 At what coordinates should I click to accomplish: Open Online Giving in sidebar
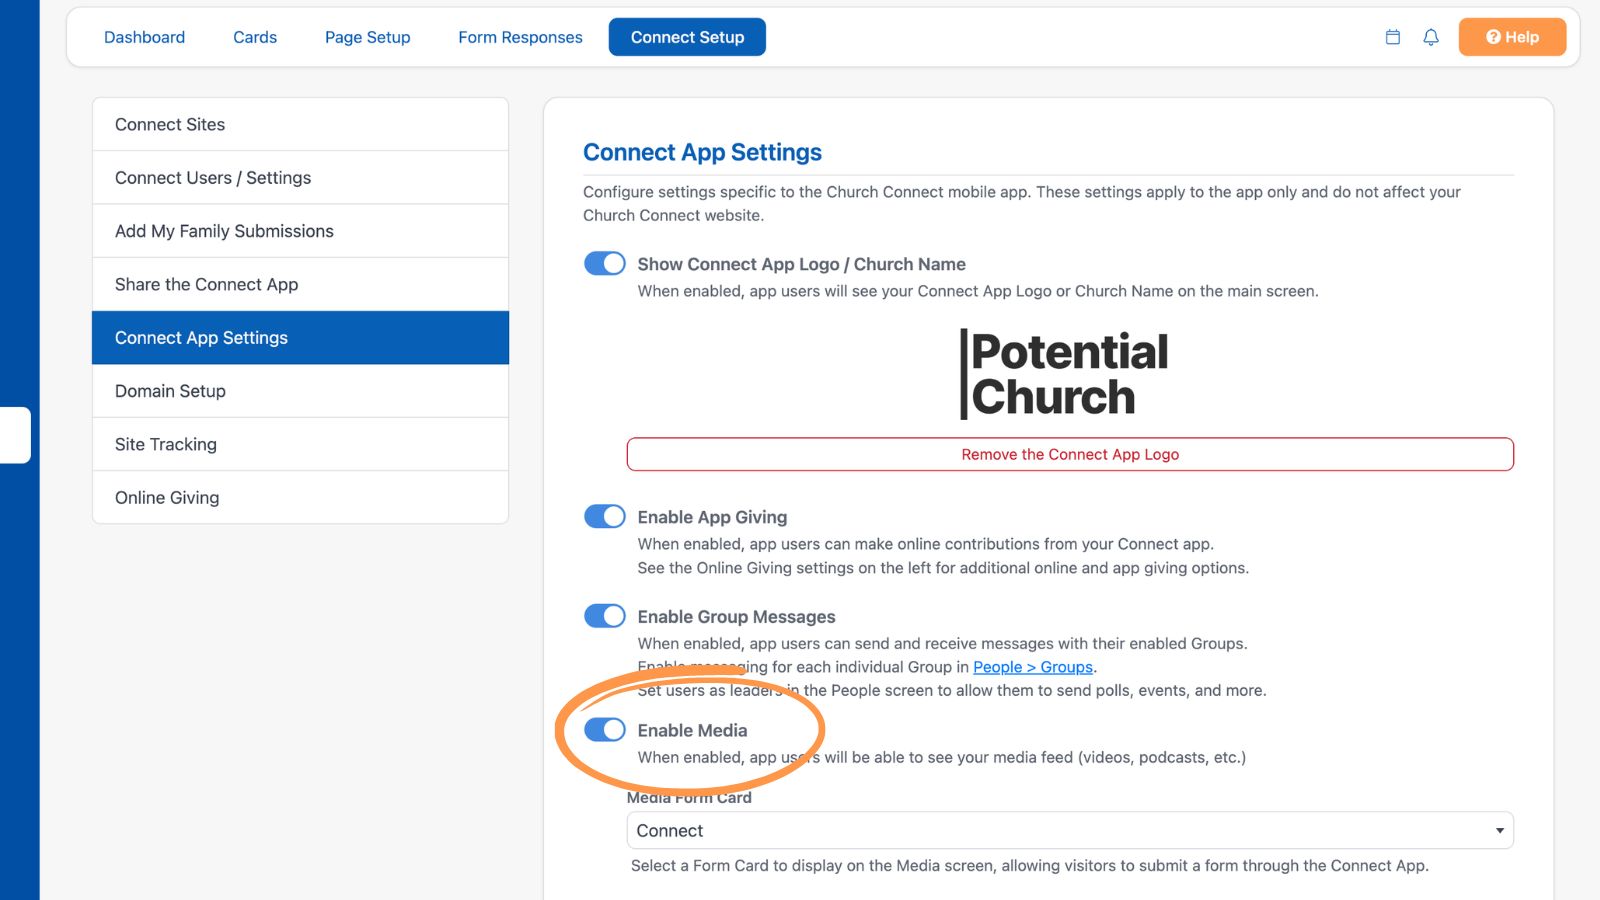[x=300, y=497]
